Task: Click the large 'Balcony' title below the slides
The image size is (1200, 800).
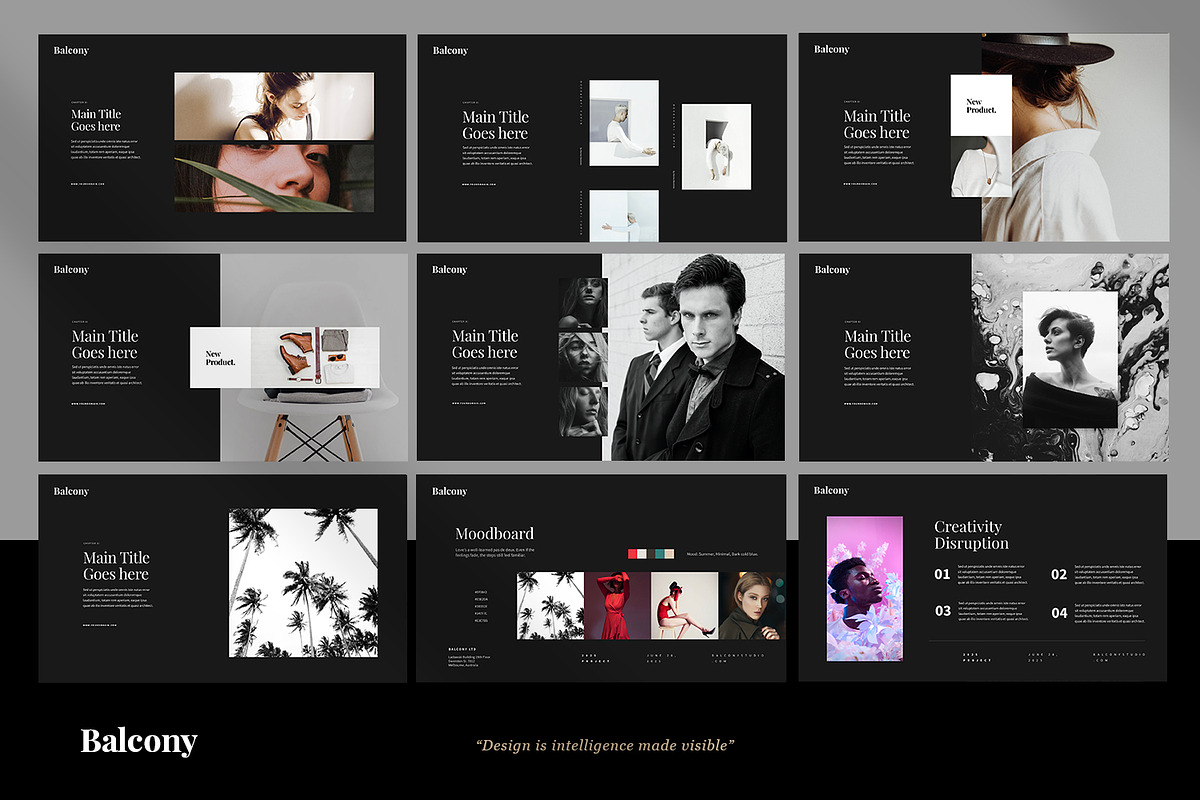Action: (139, 741)
